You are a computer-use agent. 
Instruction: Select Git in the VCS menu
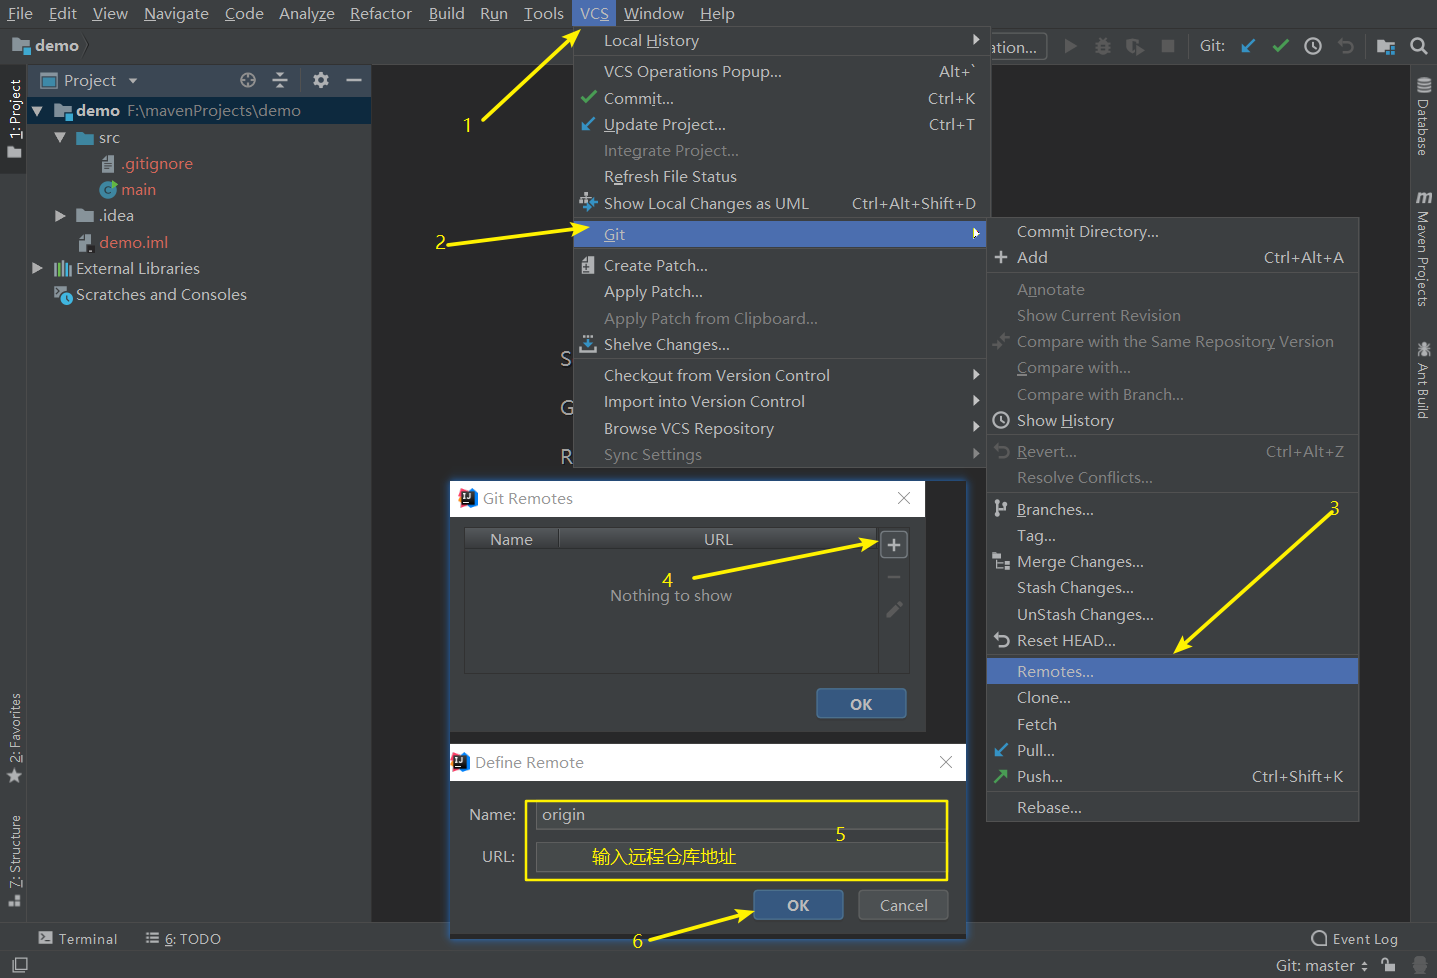780,234
